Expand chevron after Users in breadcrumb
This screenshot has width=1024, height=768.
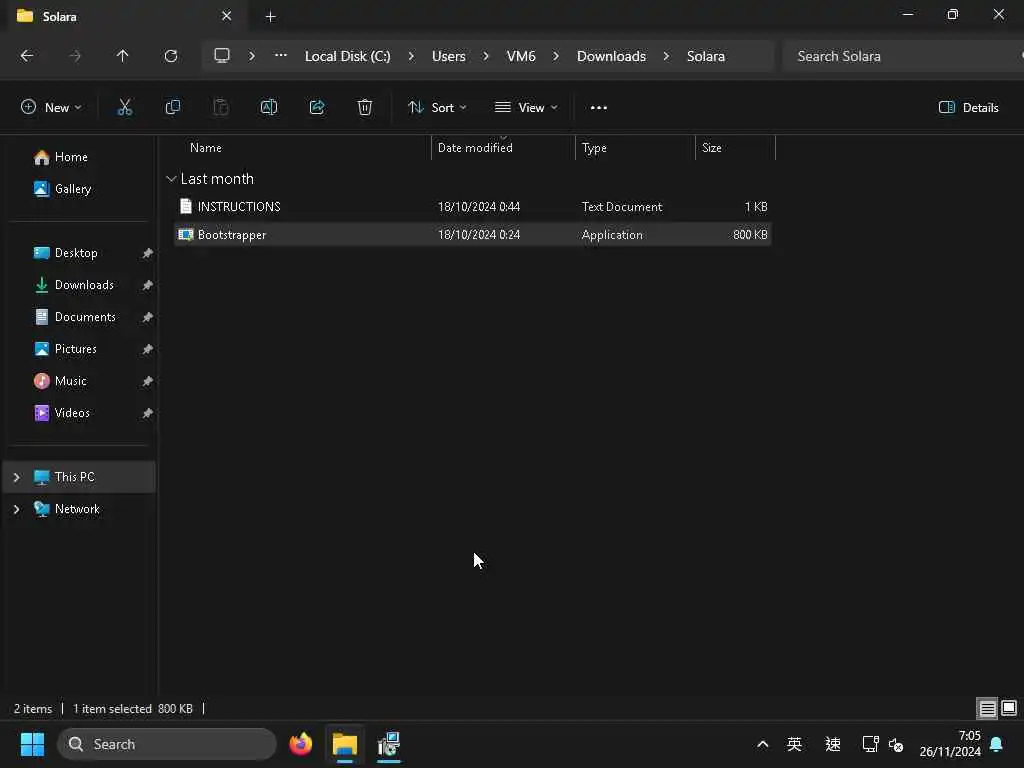[486, 56]
